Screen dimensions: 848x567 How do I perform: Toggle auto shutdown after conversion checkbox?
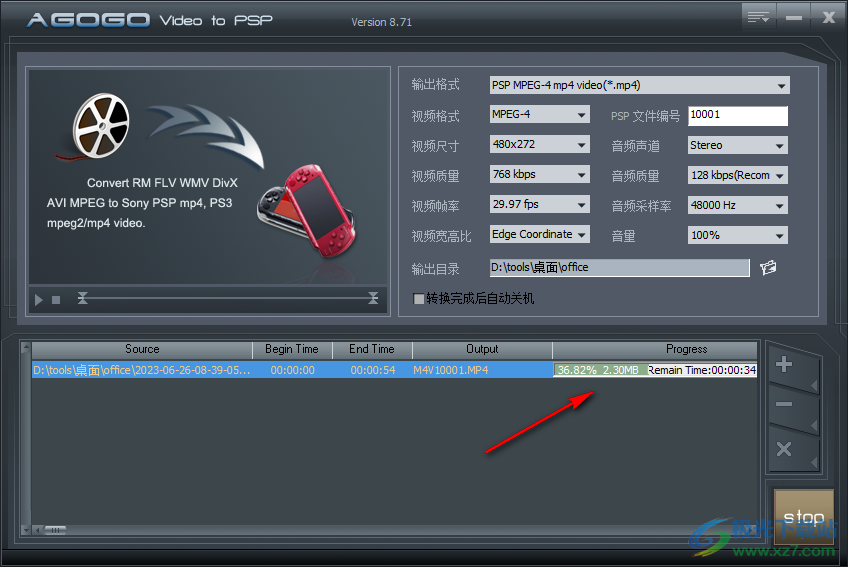(418, 299)
